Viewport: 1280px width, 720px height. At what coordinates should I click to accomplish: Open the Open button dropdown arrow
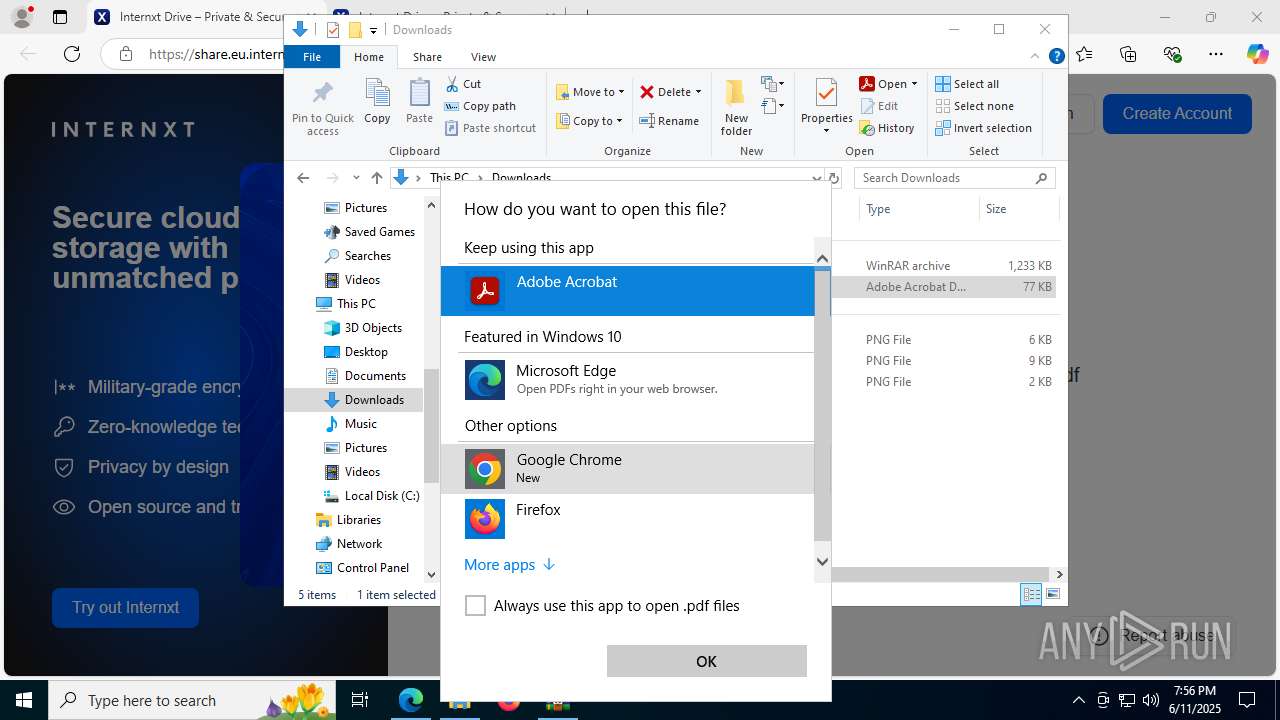click(x=914, y=84)
